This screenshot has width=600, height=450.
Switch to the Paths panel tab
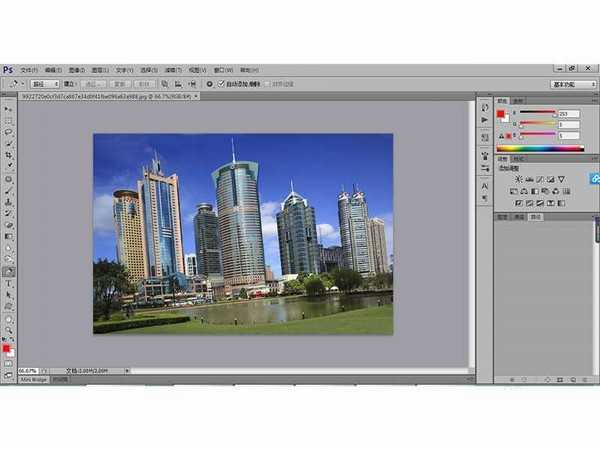536,216
